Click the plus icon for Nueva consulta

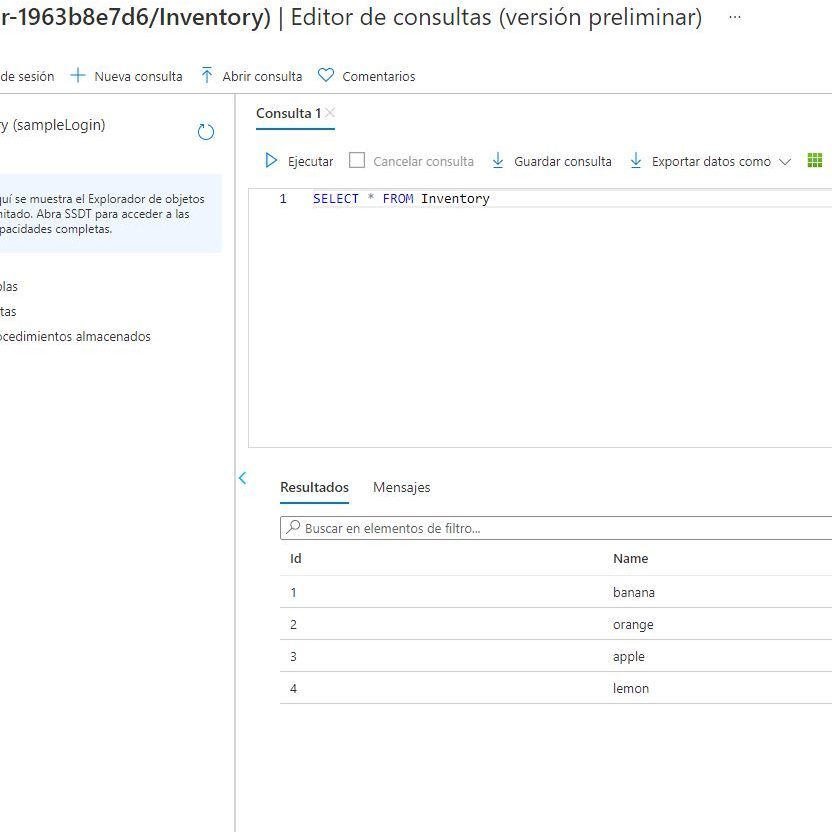78,76
